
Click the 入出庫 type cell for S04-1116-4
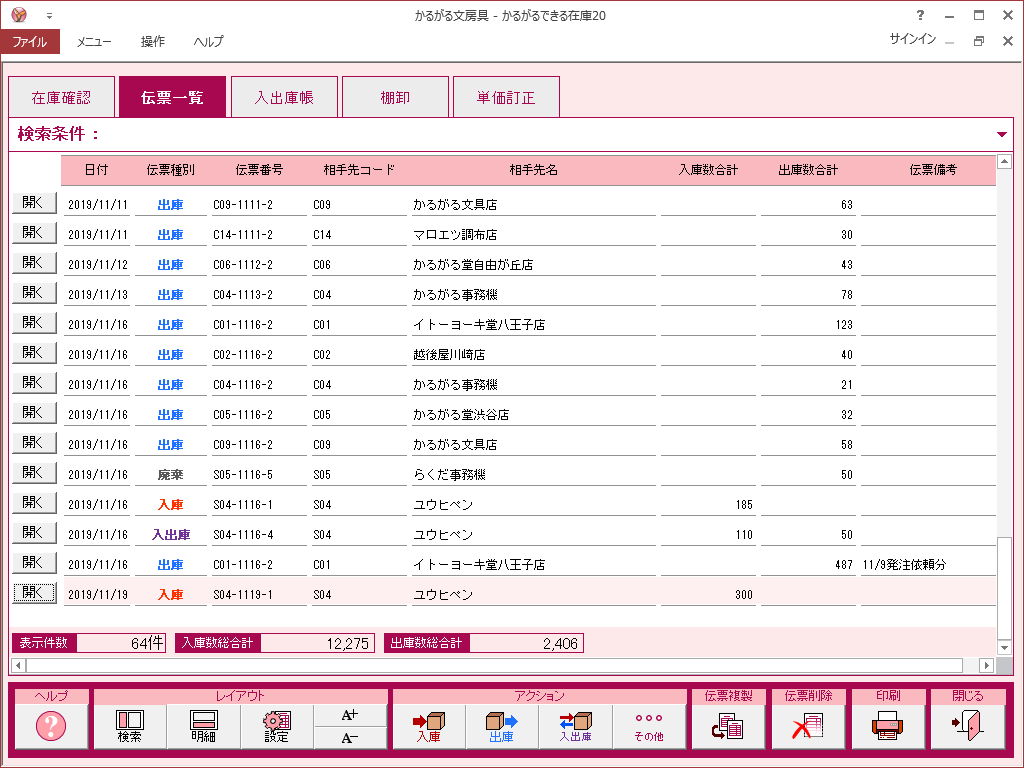[x=170, y=535]
